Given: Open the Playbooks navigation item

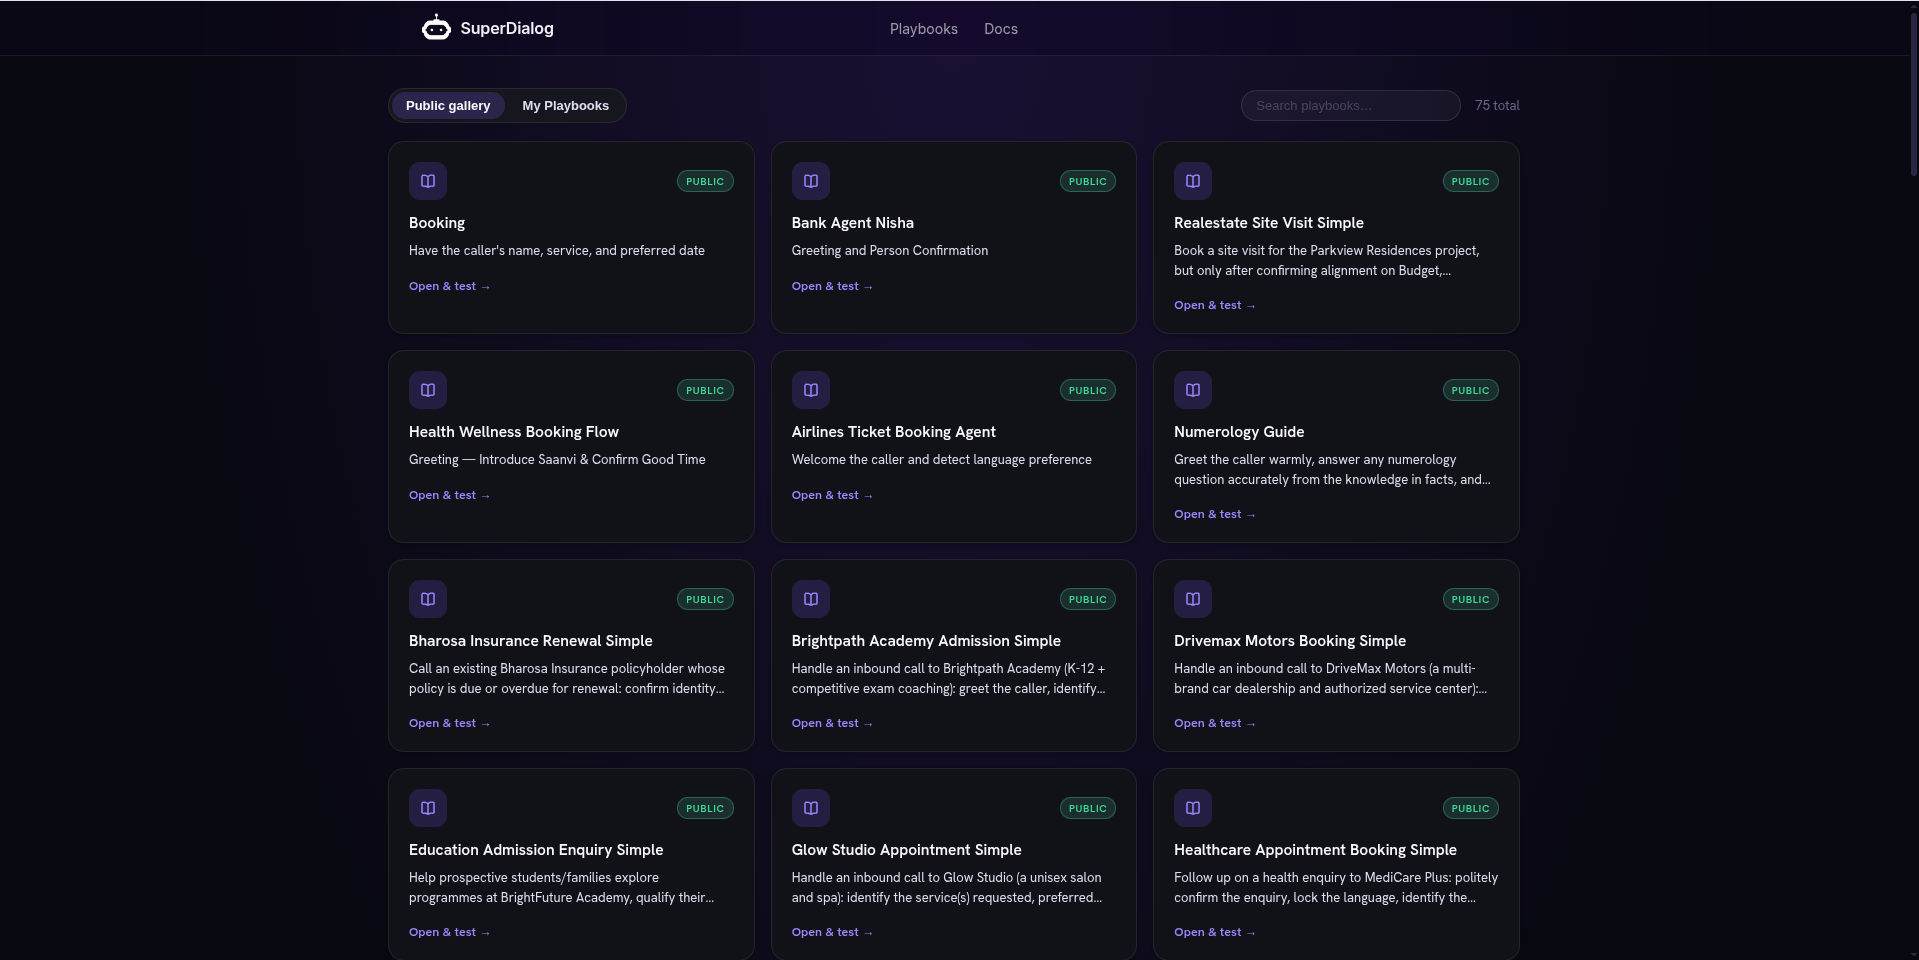Looking at the screenshot, I should 924,29.
